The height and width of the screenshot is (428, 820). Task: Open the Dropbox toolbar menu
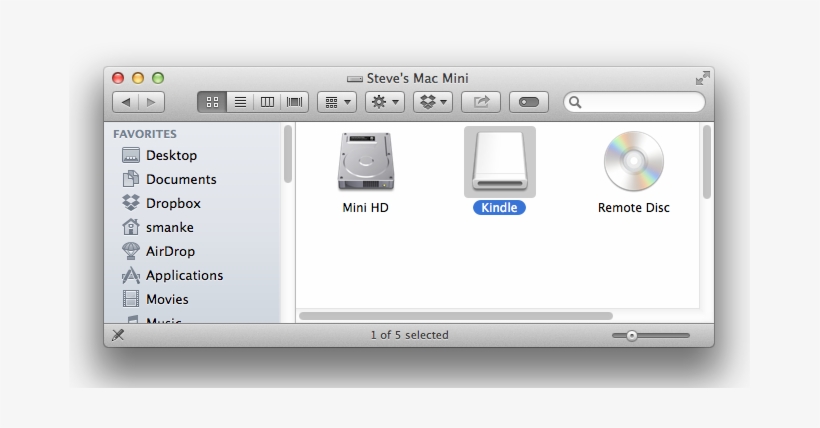(433, 102)
